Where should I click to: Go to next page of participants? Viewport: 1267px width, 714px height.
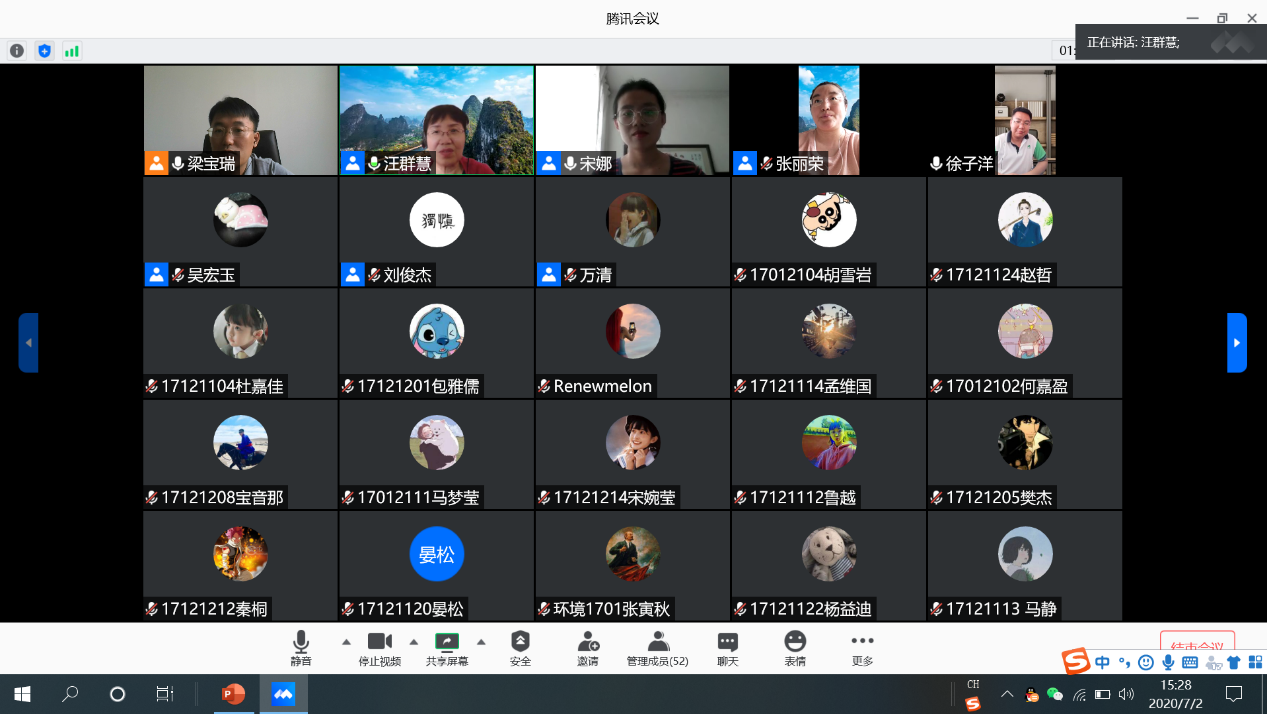click(1237, 343)
